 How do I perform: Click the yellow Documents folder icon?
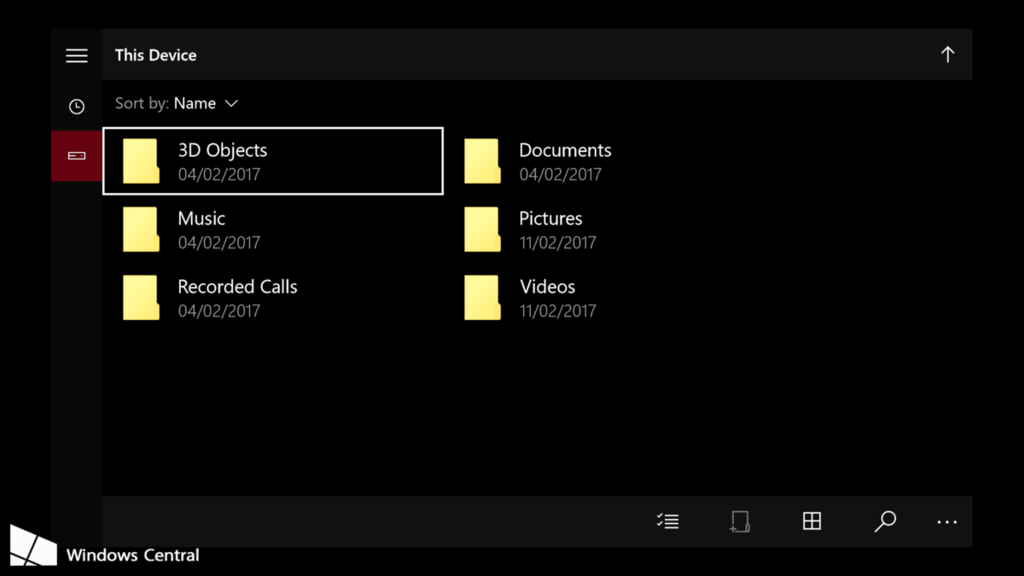click(482, 160)
